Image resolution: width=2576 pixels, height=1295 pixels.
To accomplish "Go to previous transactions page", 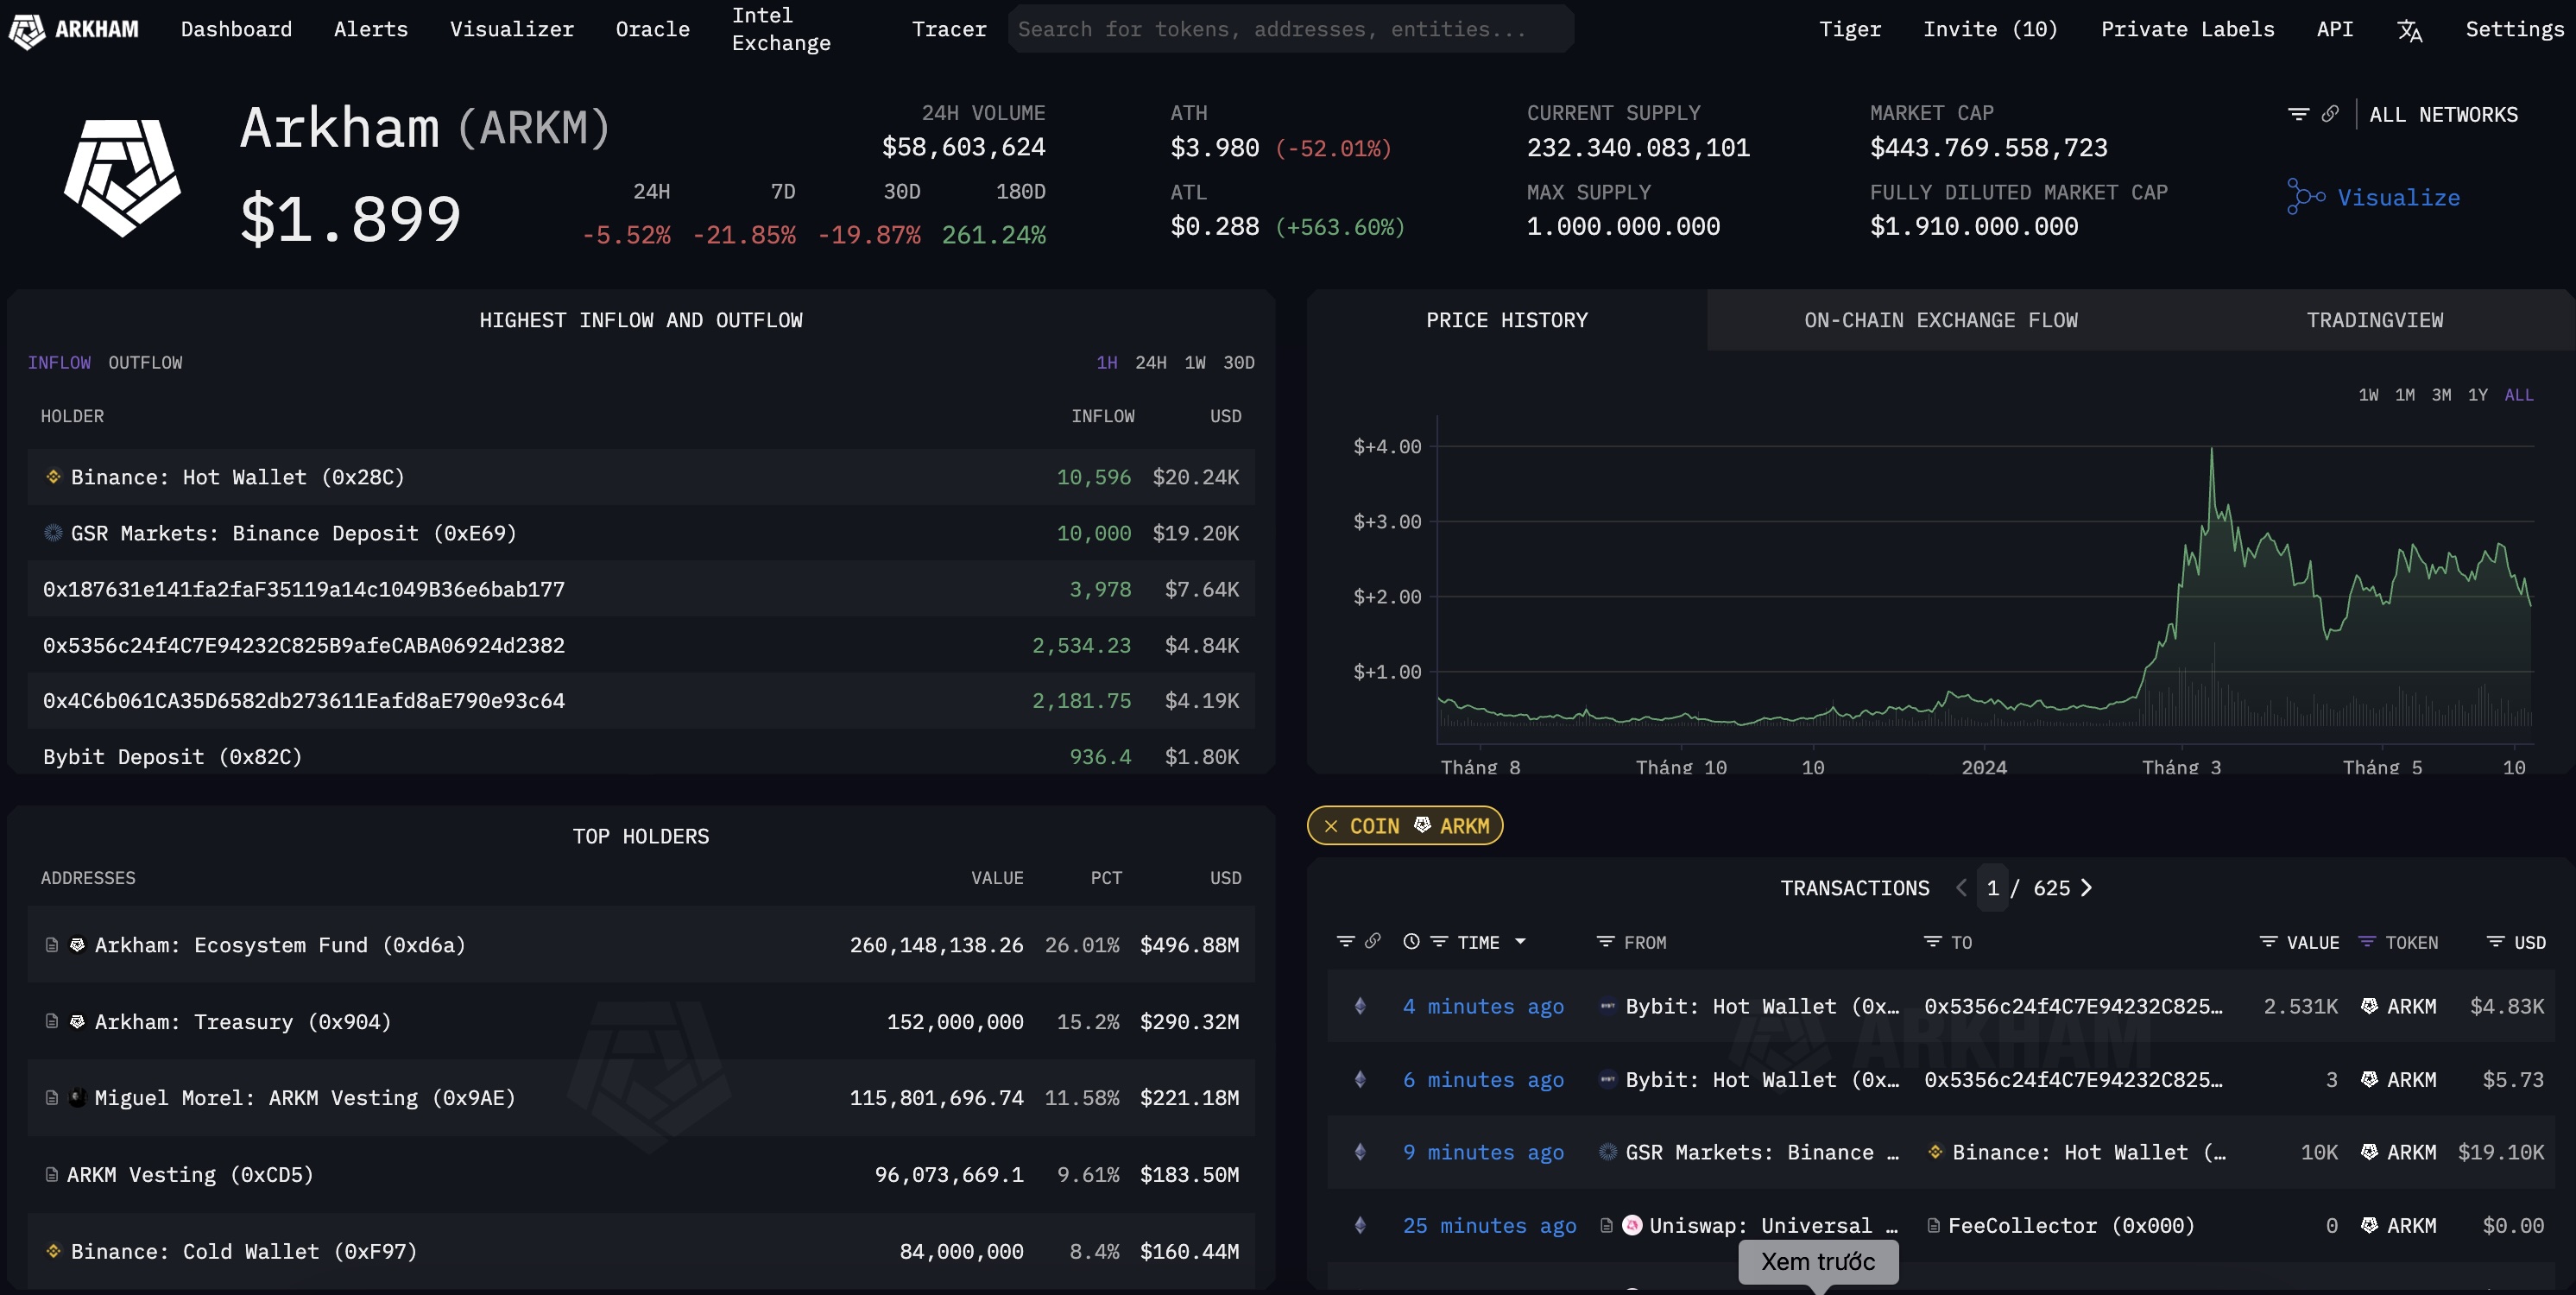I will [x=1961, y=888].
